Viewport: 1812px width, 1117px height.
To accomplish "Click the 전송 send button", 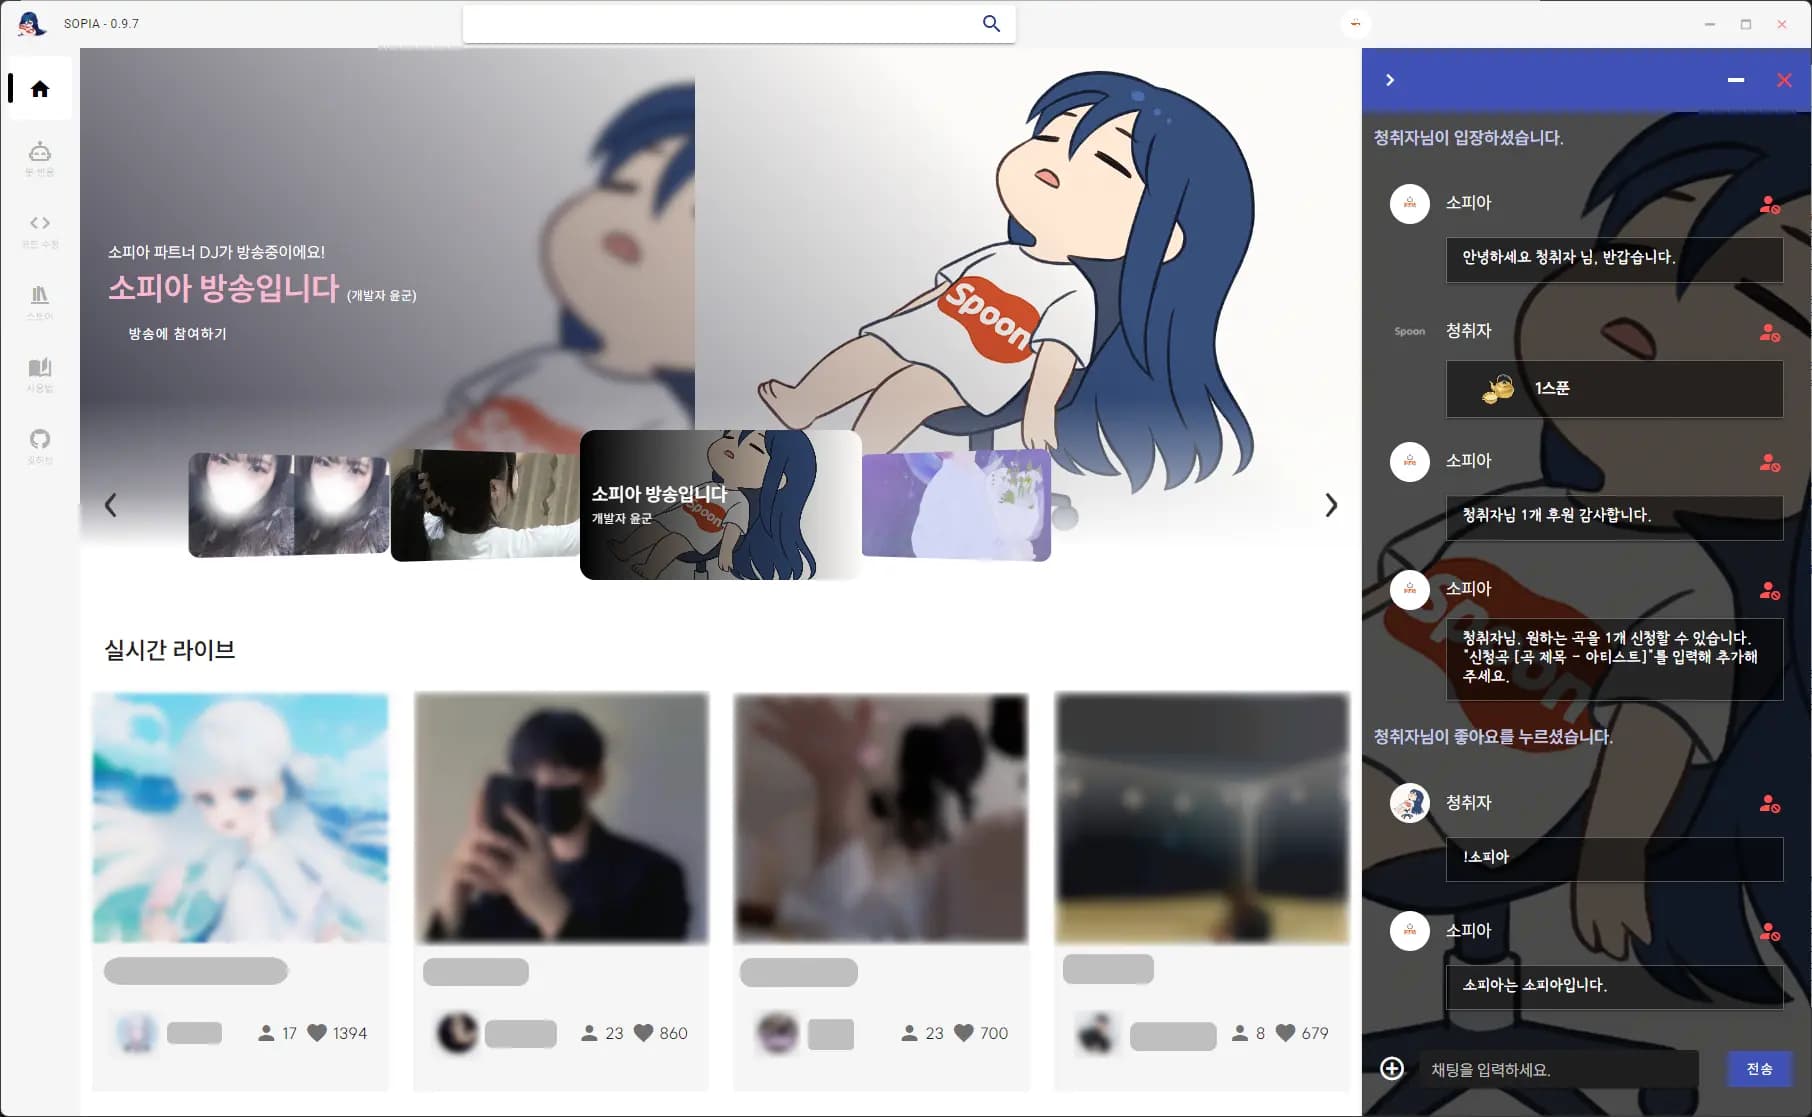I will pyautogui.click(x=1759, y=1069).
